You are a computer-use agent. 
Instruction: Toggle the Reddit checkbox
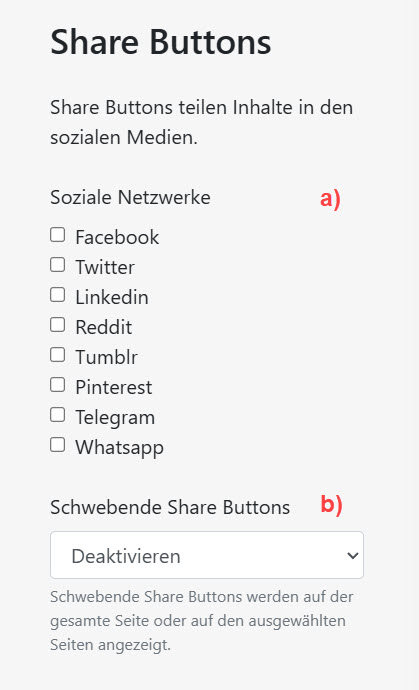(58, 325)
